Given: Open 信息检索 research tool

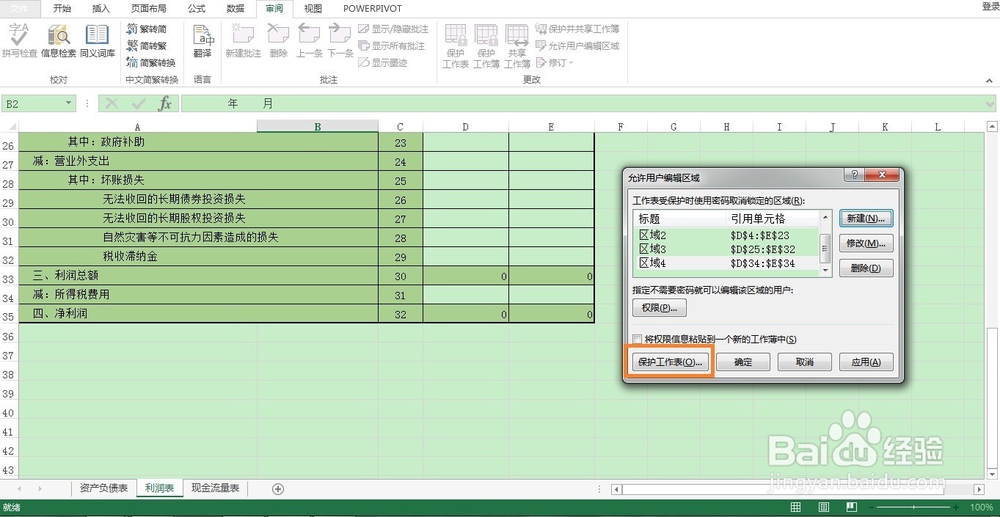Looking at the screenshot, I should pos(59,41).
